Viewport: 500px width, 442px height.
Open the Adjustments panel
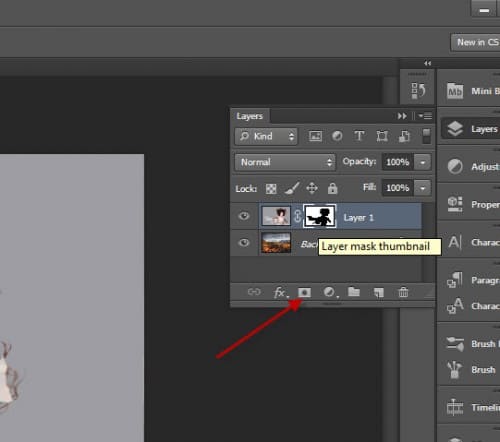point(473,166)
